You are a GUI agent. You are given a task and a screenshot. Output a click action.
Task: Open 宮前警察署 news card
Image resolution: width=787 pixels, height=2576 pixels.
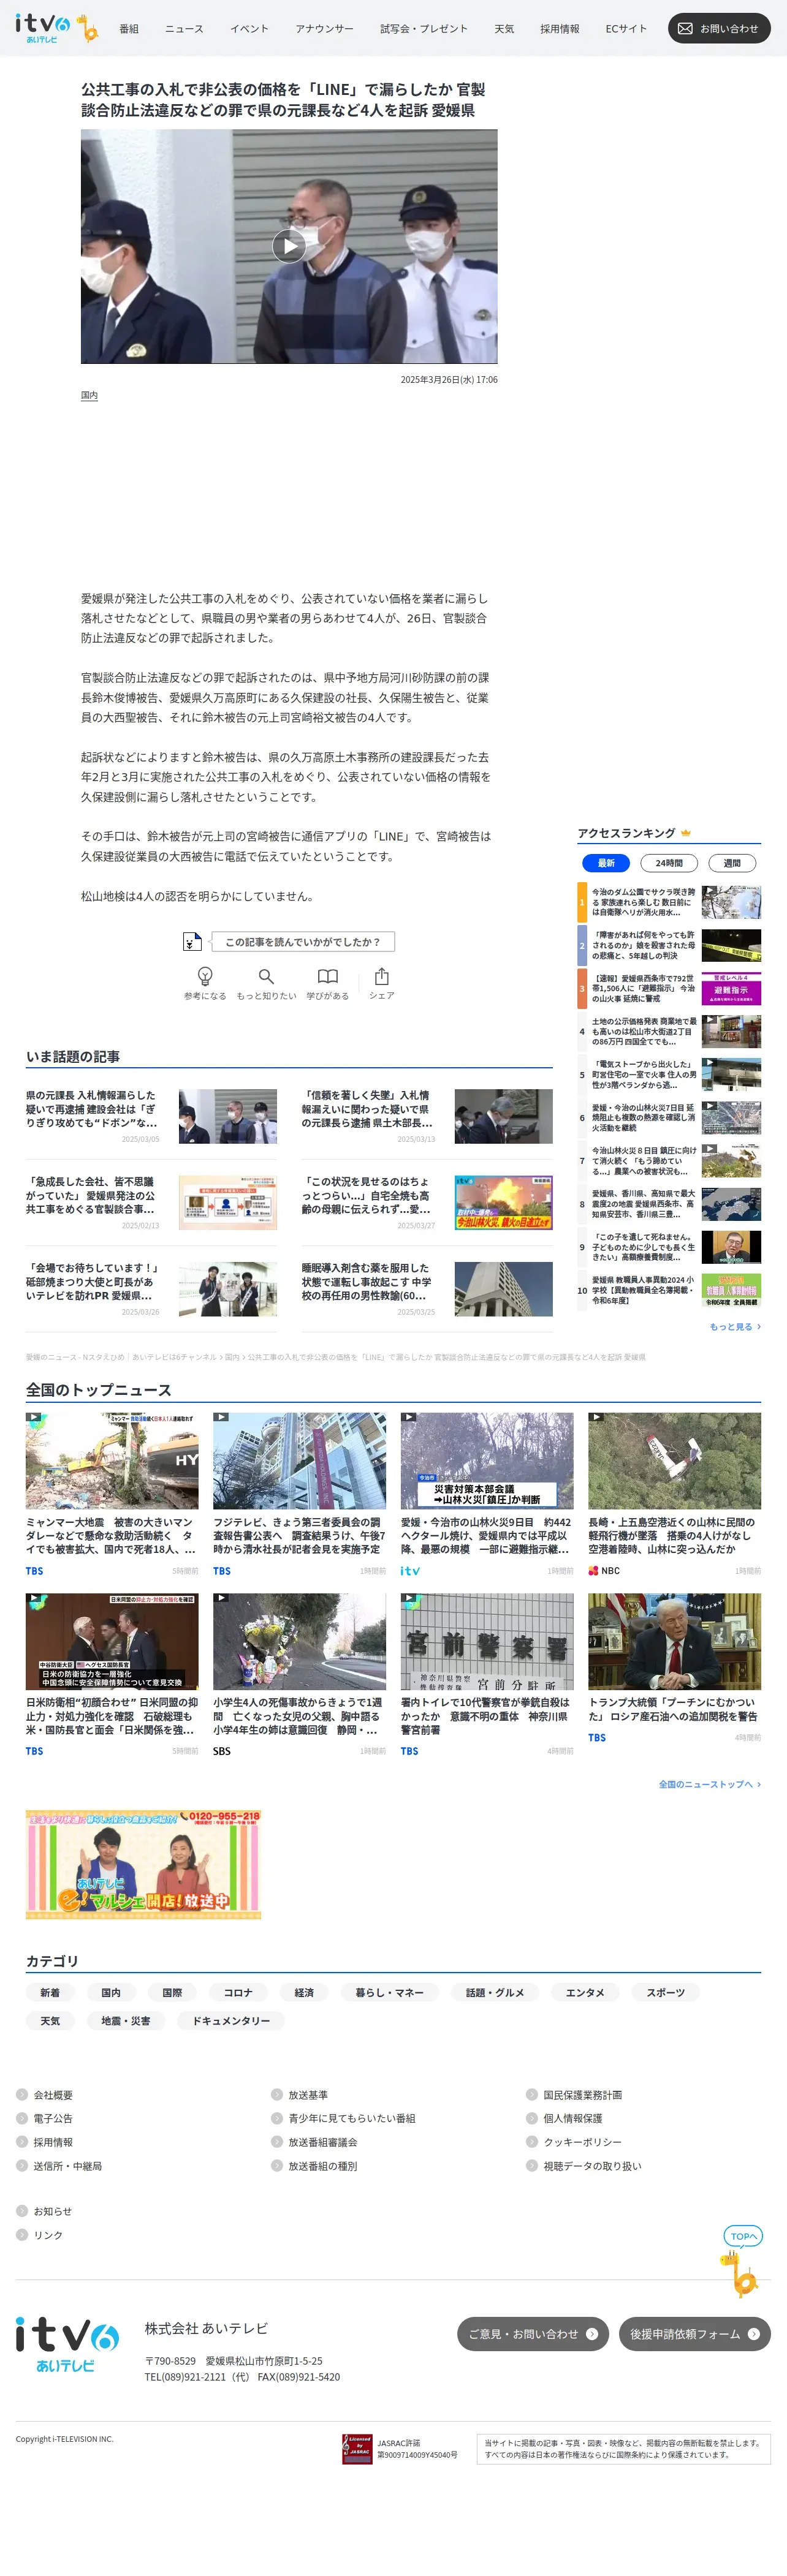click(x=487, y=1675)
